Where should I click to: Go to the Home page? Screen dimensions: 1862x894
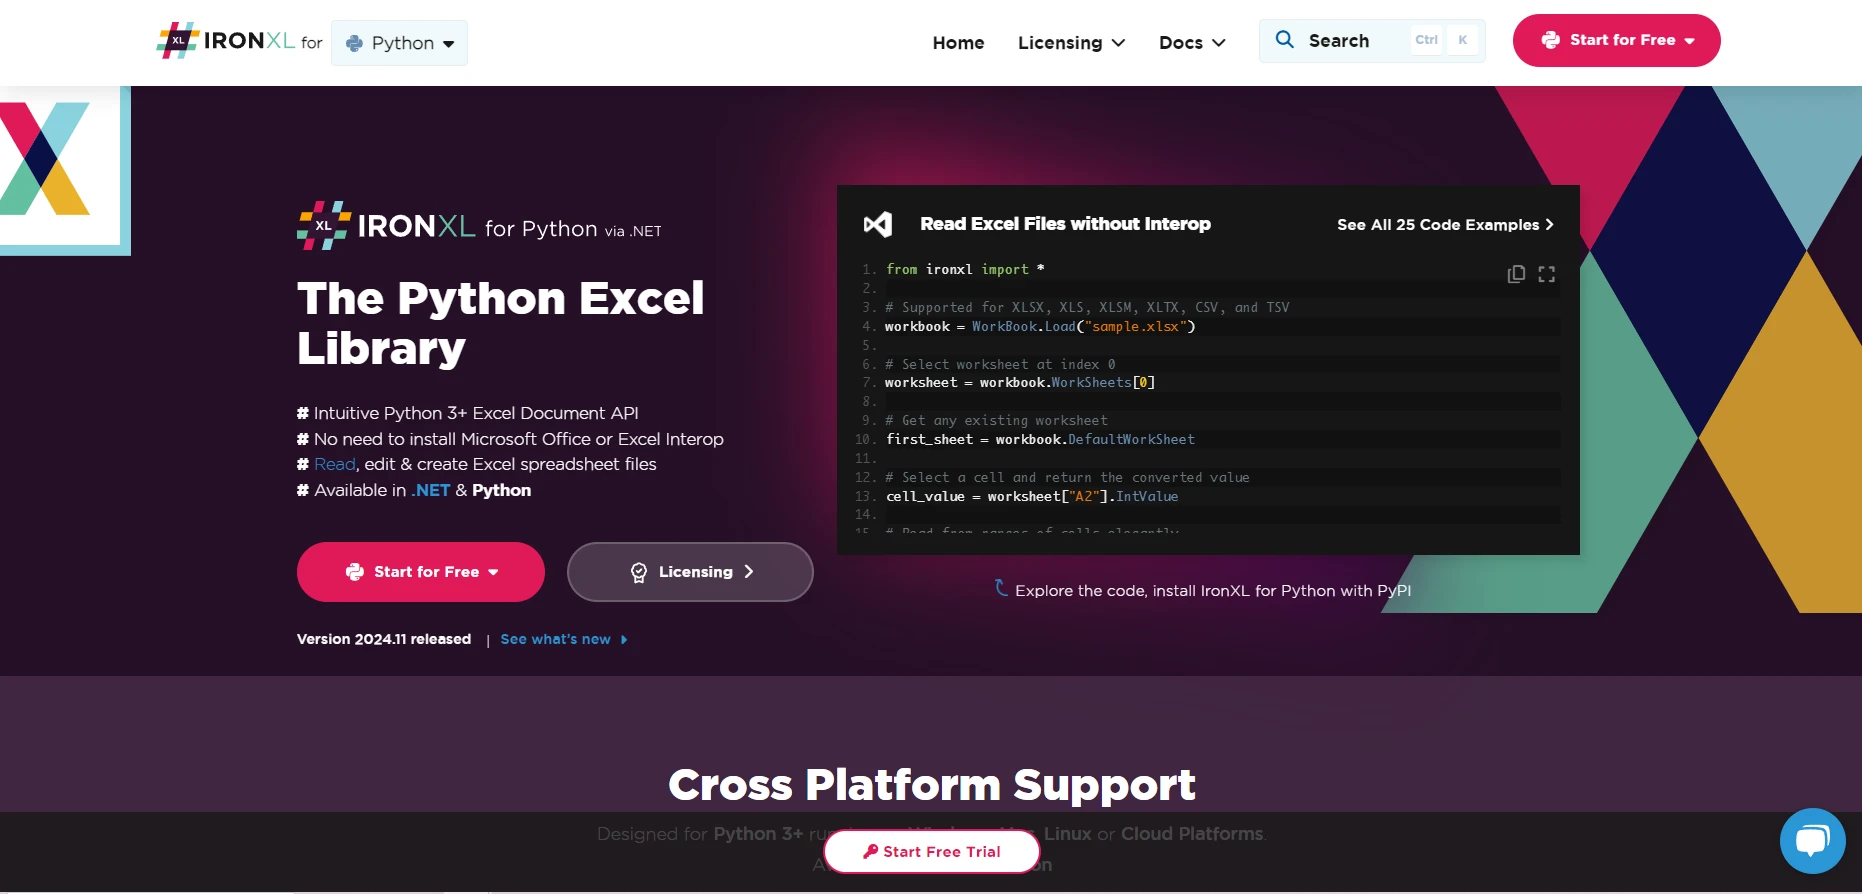coord(958,43)
